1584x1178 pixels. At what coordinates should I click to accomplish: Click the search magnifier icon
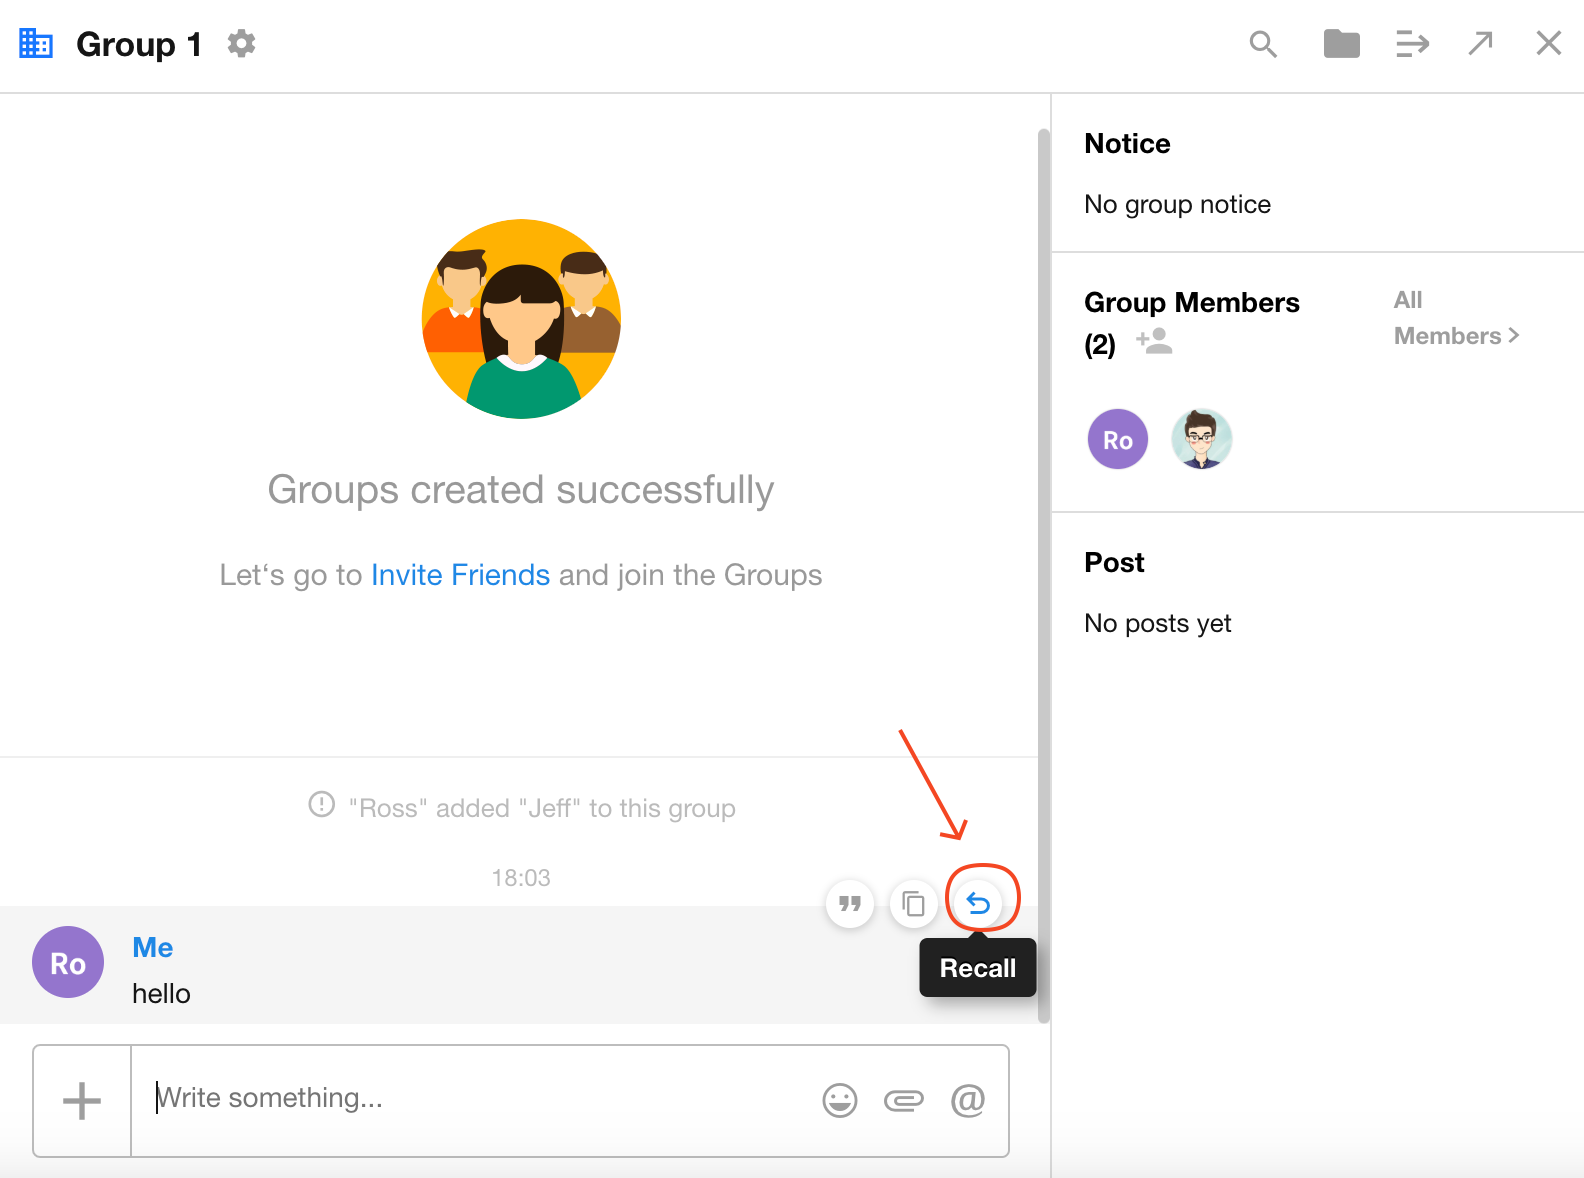1263,44
